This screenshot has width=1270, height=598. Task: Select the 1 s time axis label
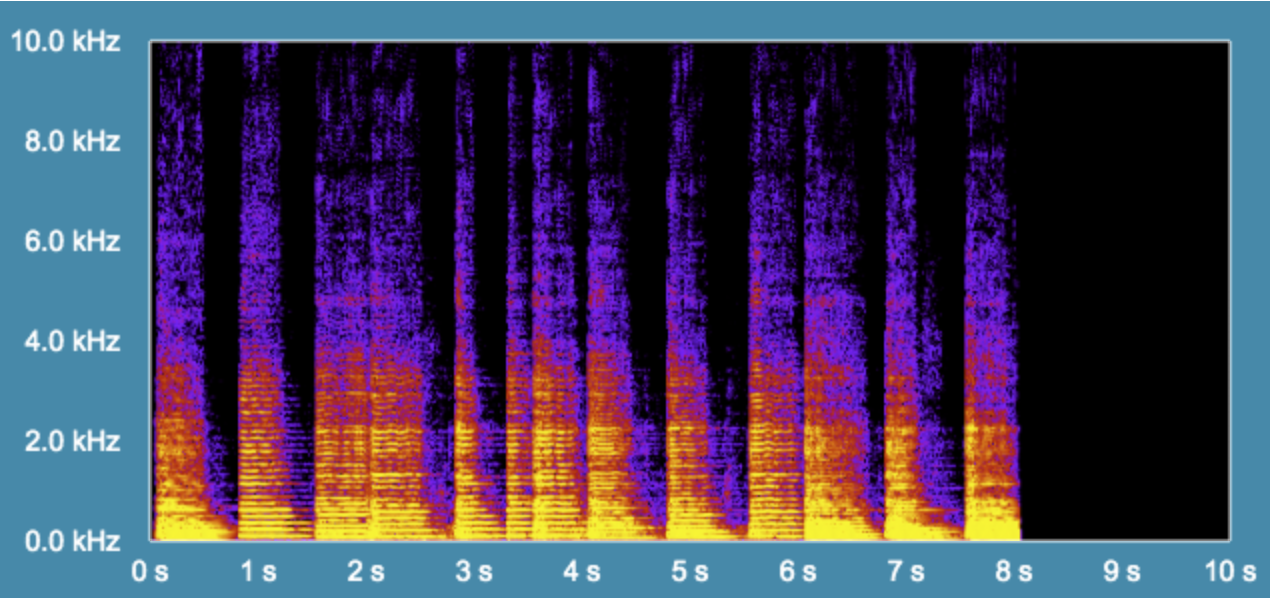[258, 572]
